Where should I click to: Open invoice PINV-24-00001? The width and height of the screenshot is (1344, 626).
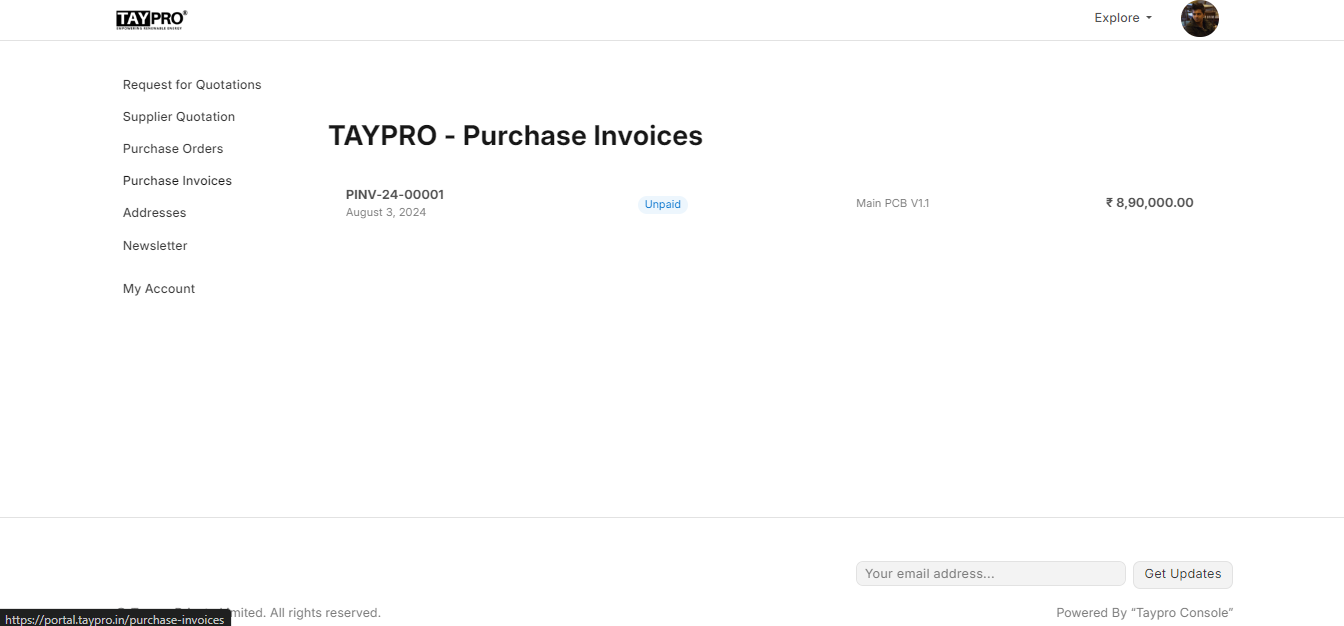click(395, 194)
